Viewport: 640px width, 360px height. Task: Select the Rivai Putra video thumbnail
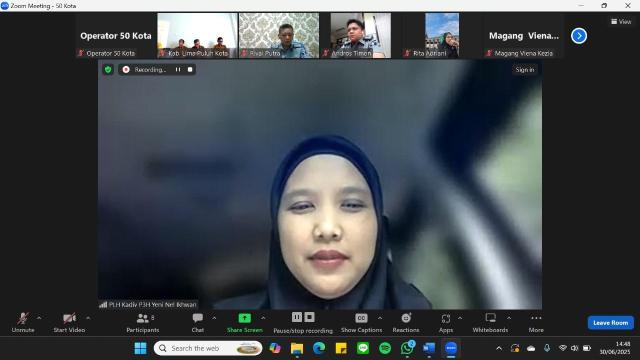click(279, 36)
